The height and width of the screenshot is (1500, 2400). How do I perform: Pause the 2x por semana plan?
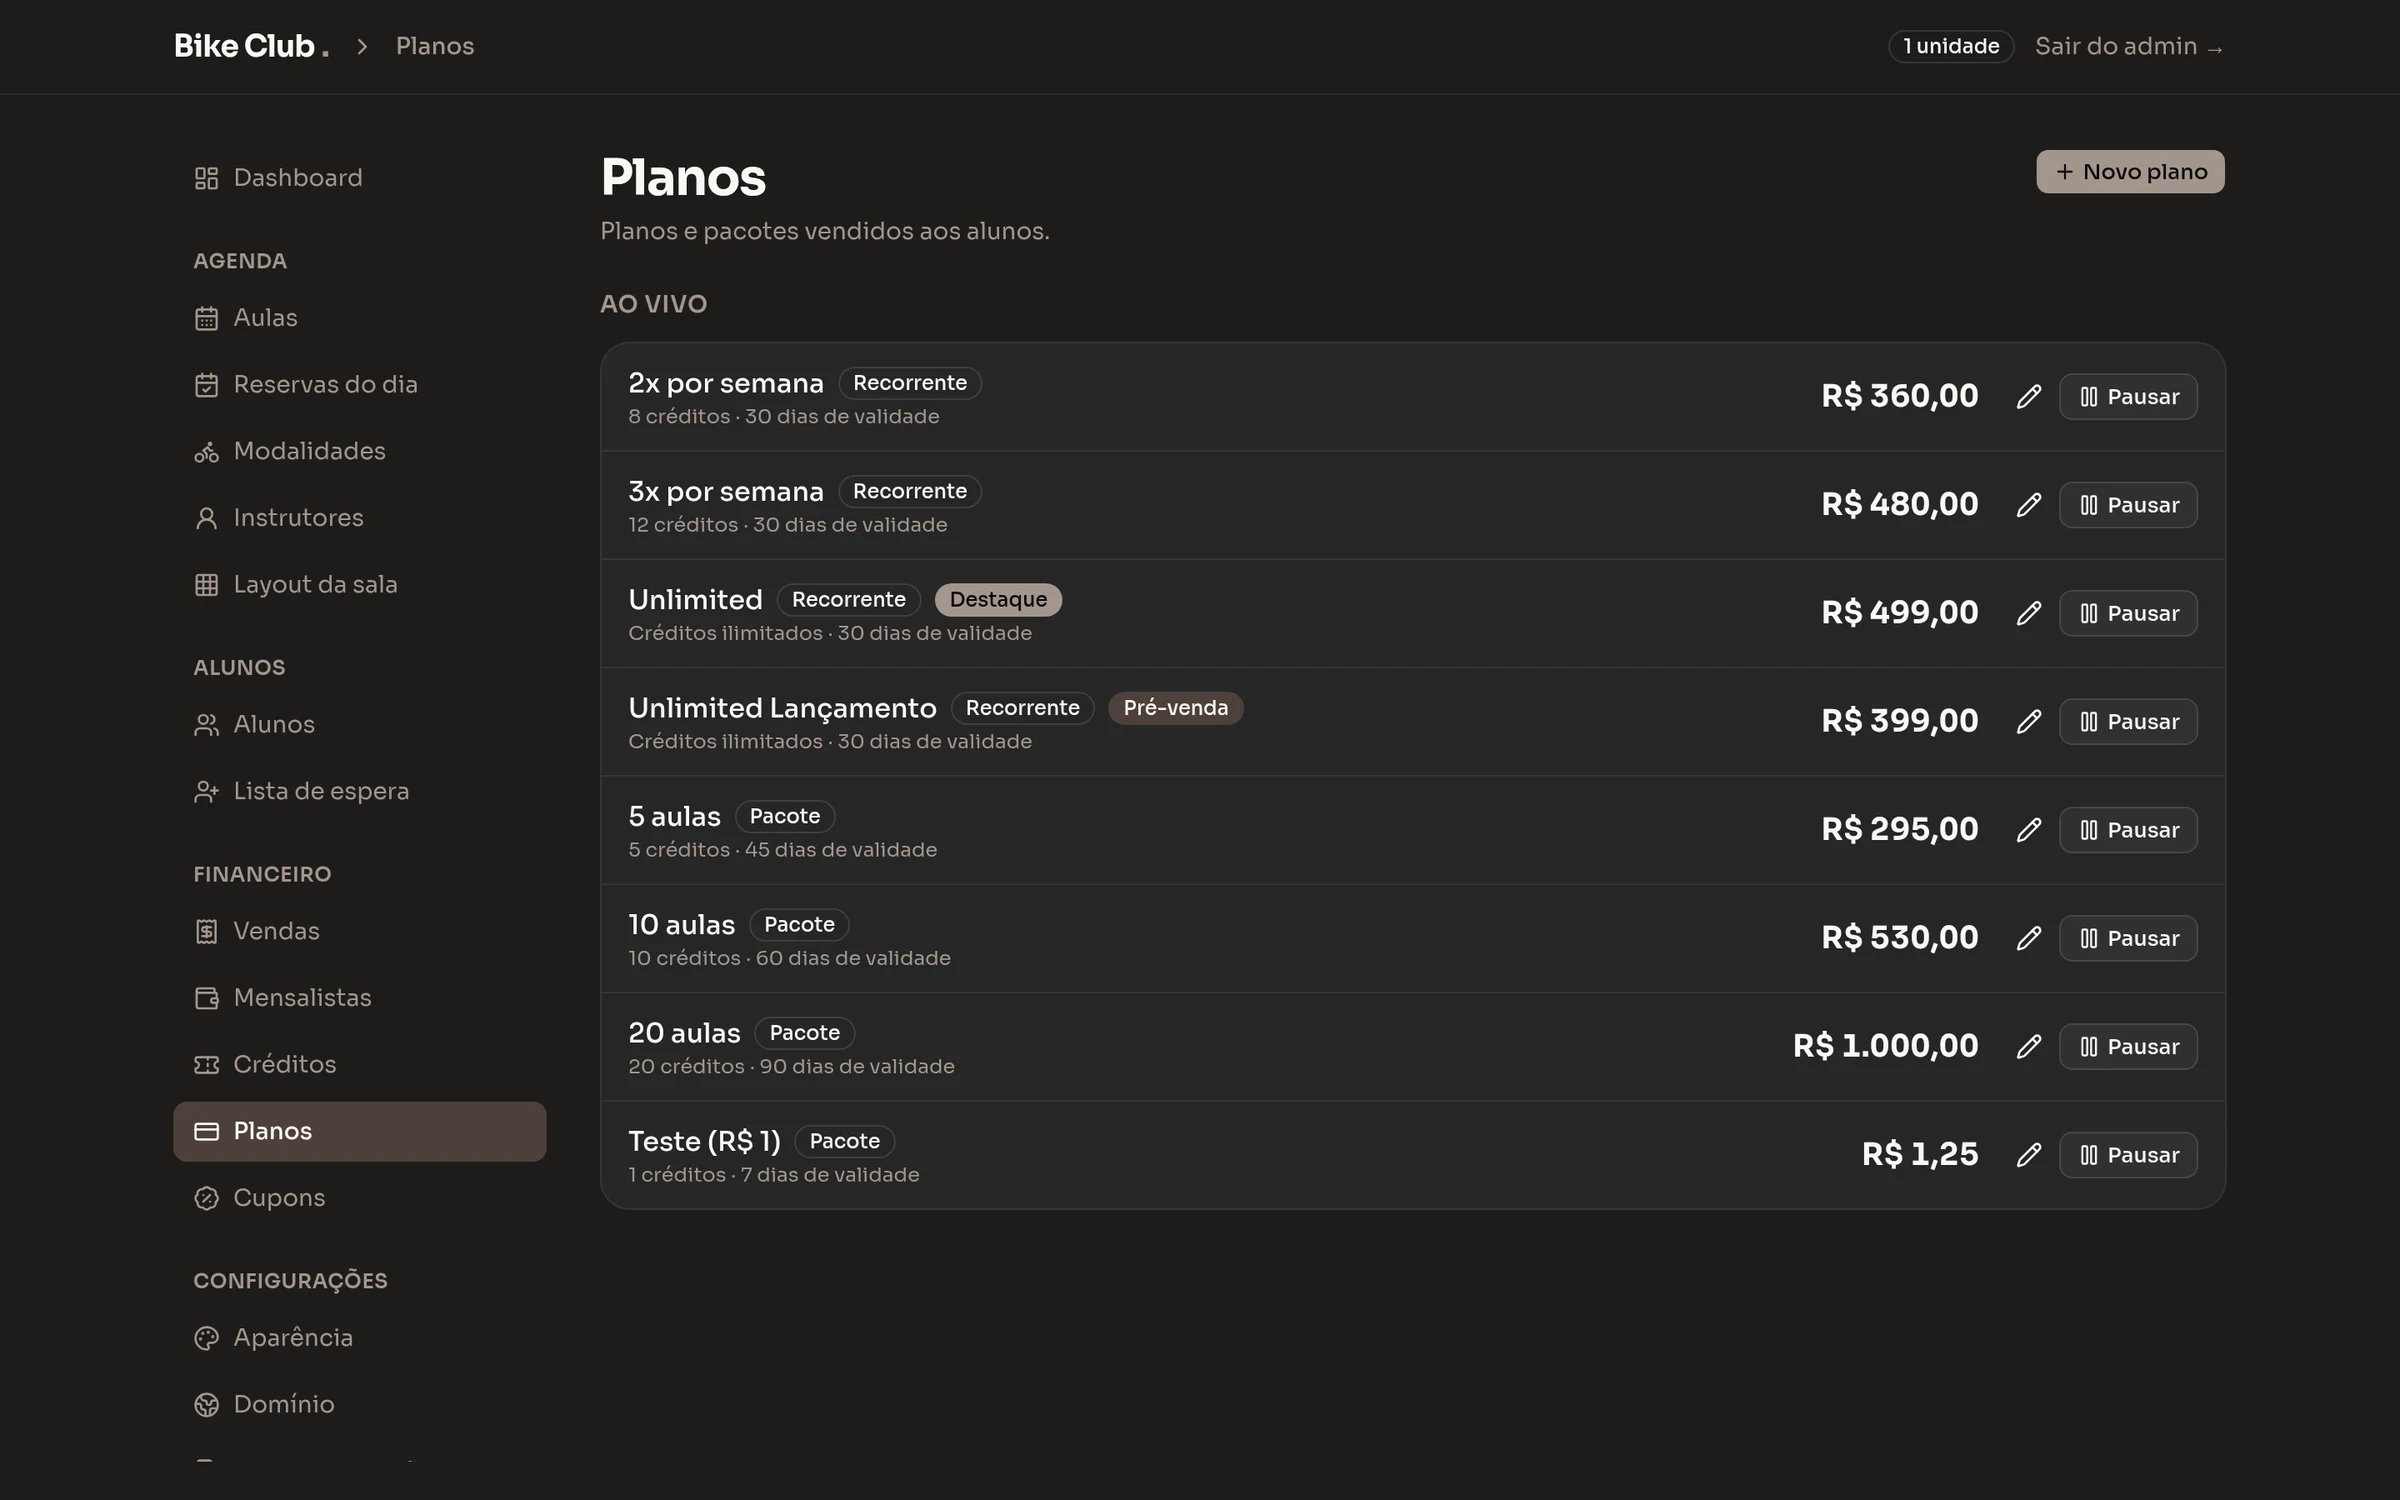tap(2128, 397)
